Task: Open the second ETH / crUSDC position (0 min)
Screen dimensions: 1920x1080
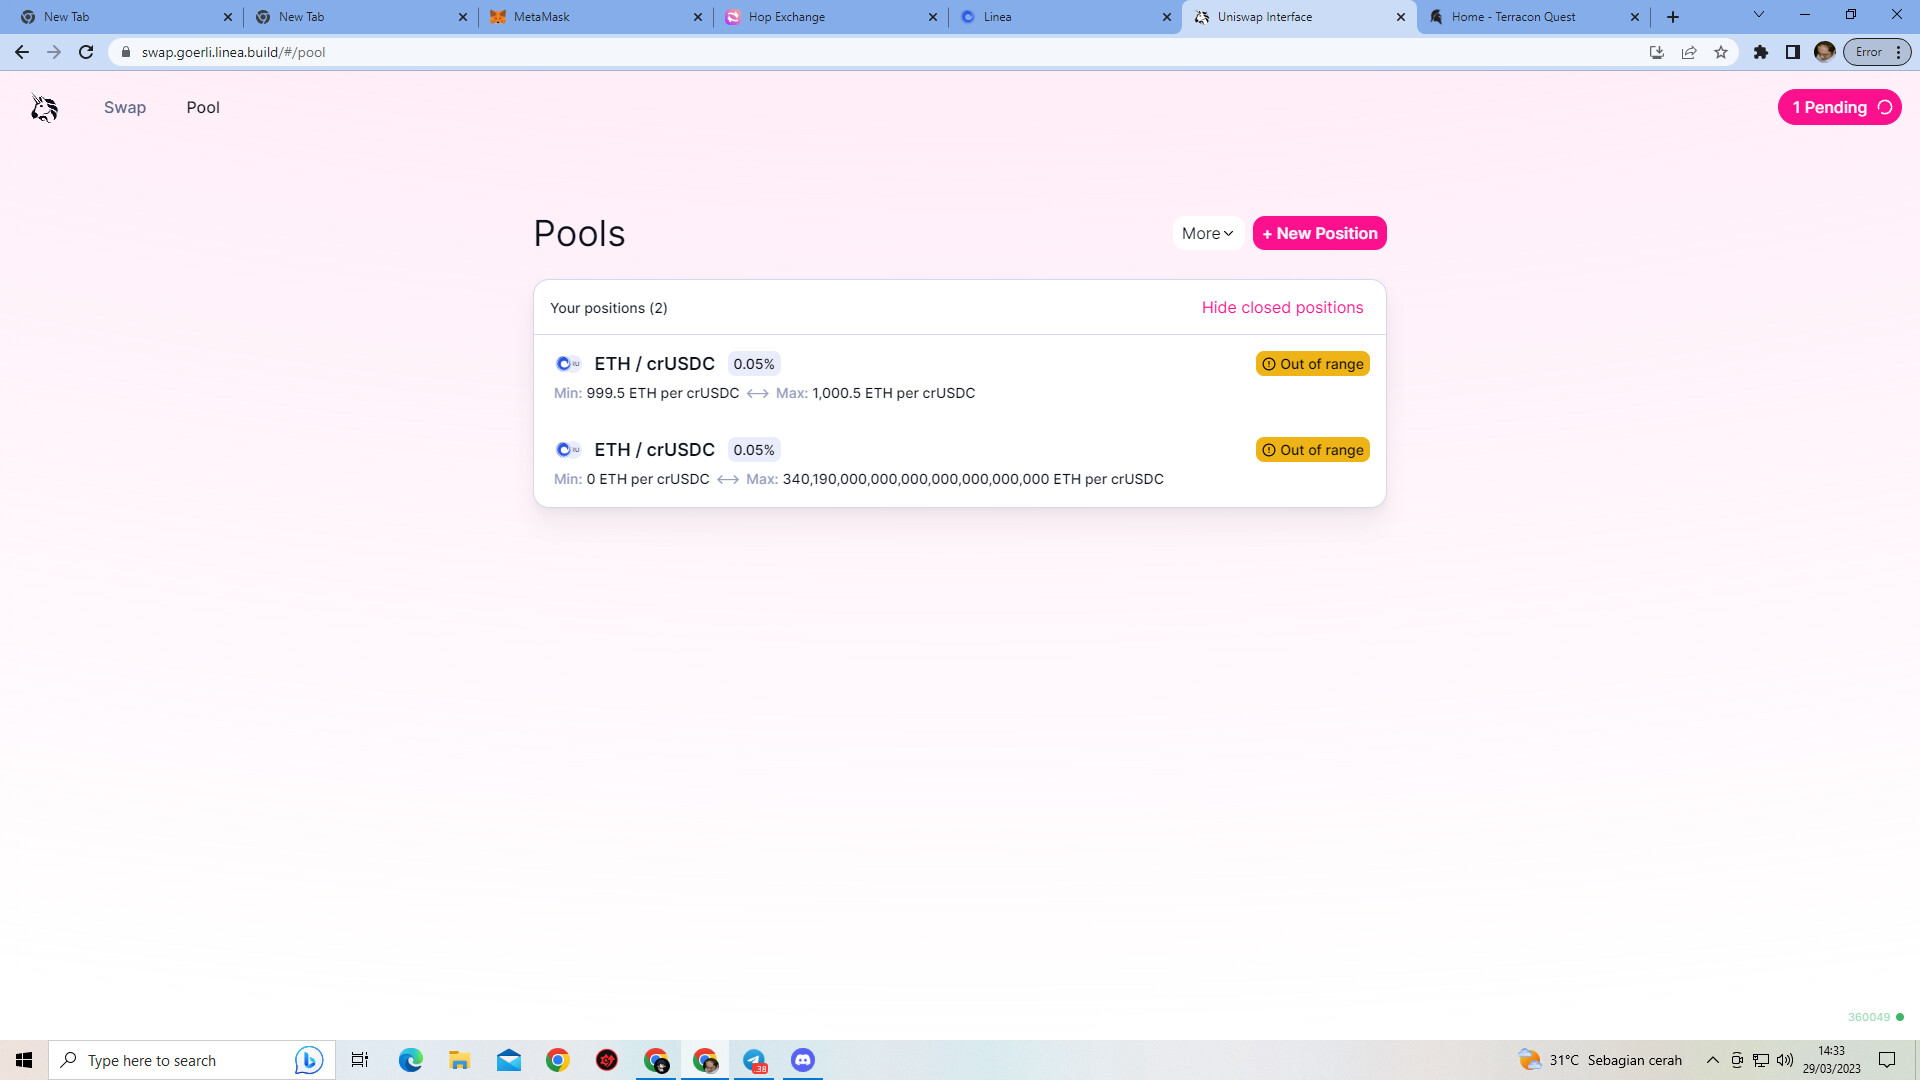Action: [960, 464]
